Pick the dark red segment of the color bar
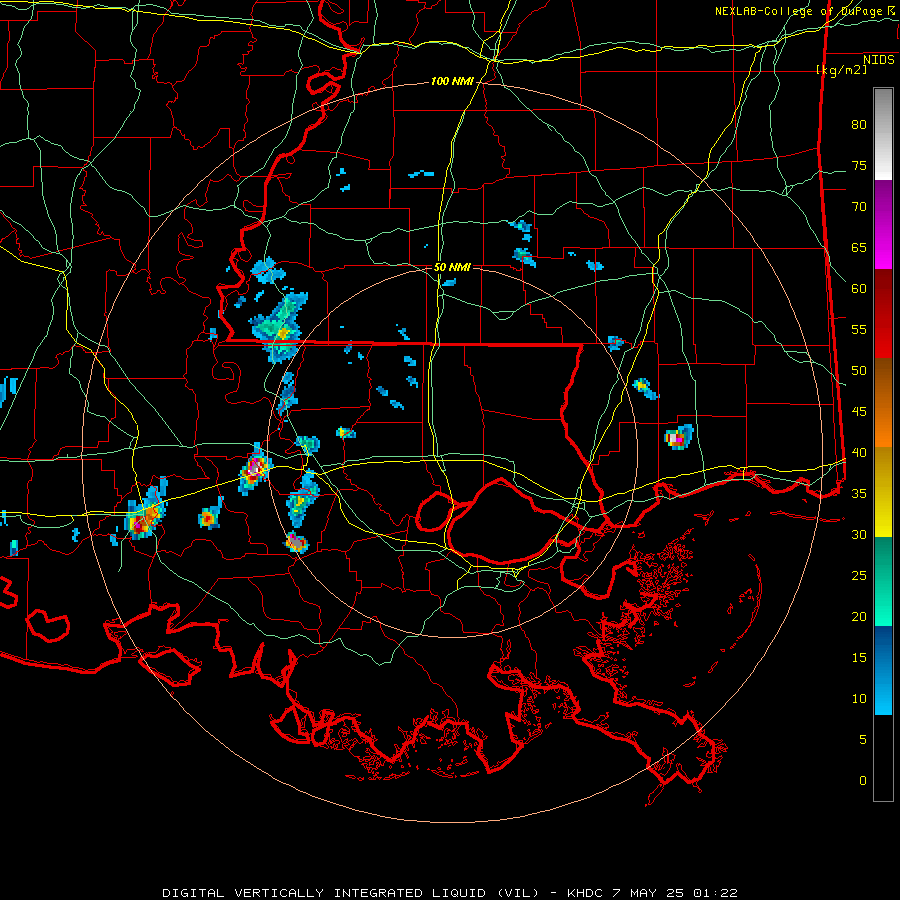Image resolution: width=900 pixels, height=900 pixels. pos(883,313)
